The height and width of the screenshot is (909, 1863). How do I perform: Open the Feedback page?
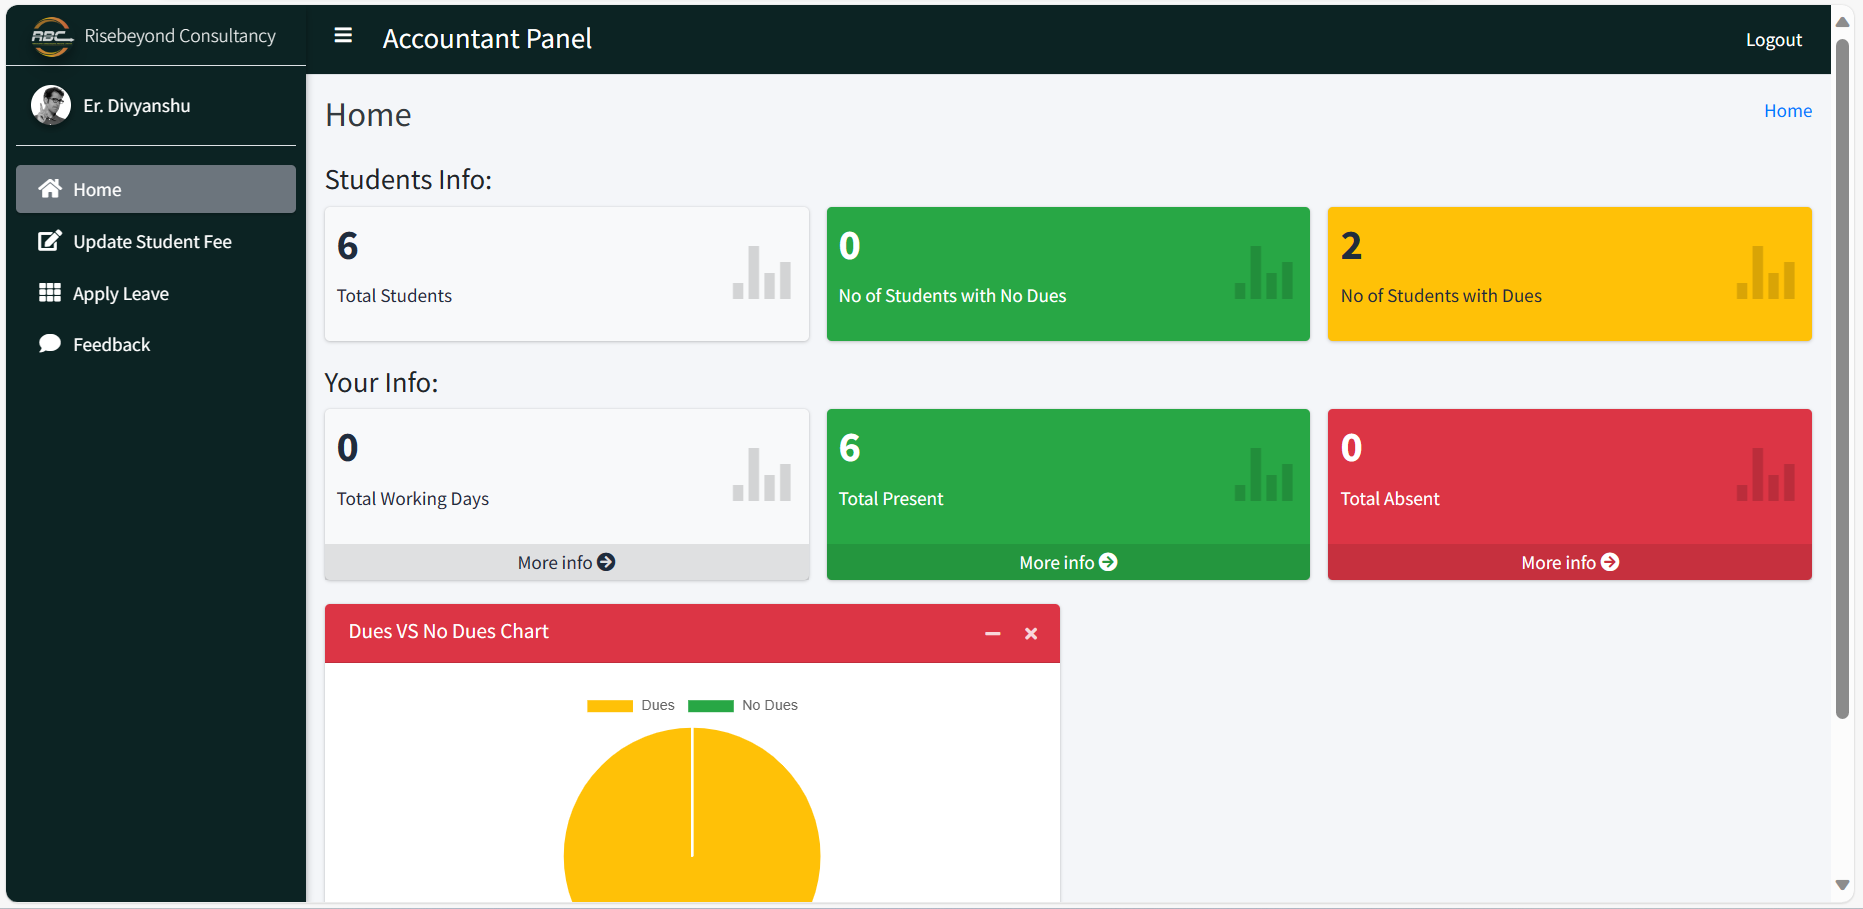coord(156,344)
